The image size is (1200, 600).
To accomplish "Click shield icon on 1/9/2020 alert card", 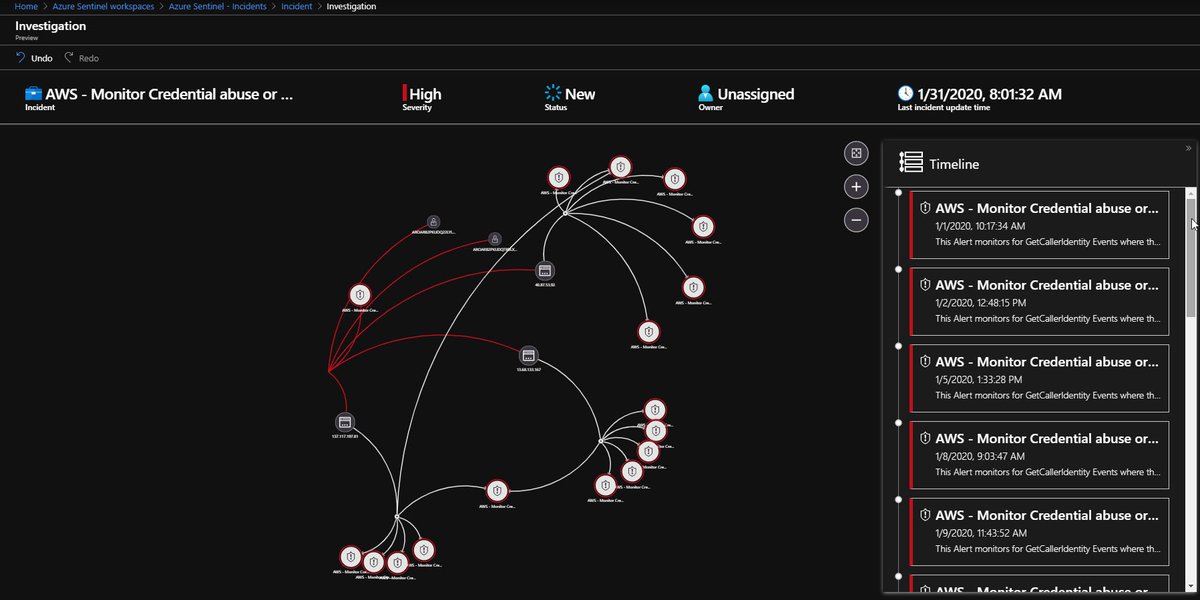I will pyautogui.click(x=925, y=515).
